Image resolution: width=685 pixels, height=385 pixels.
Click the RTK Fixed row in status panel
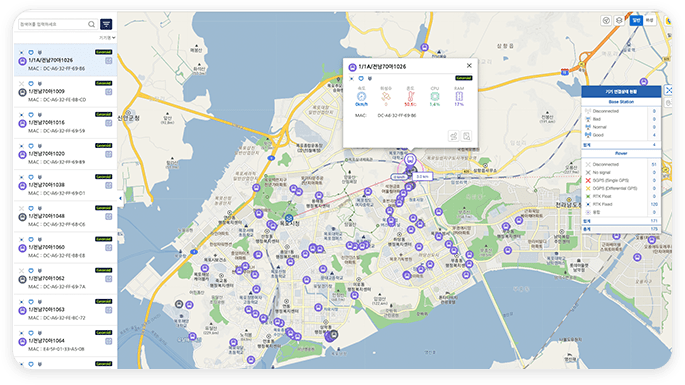tap(621, 204)
